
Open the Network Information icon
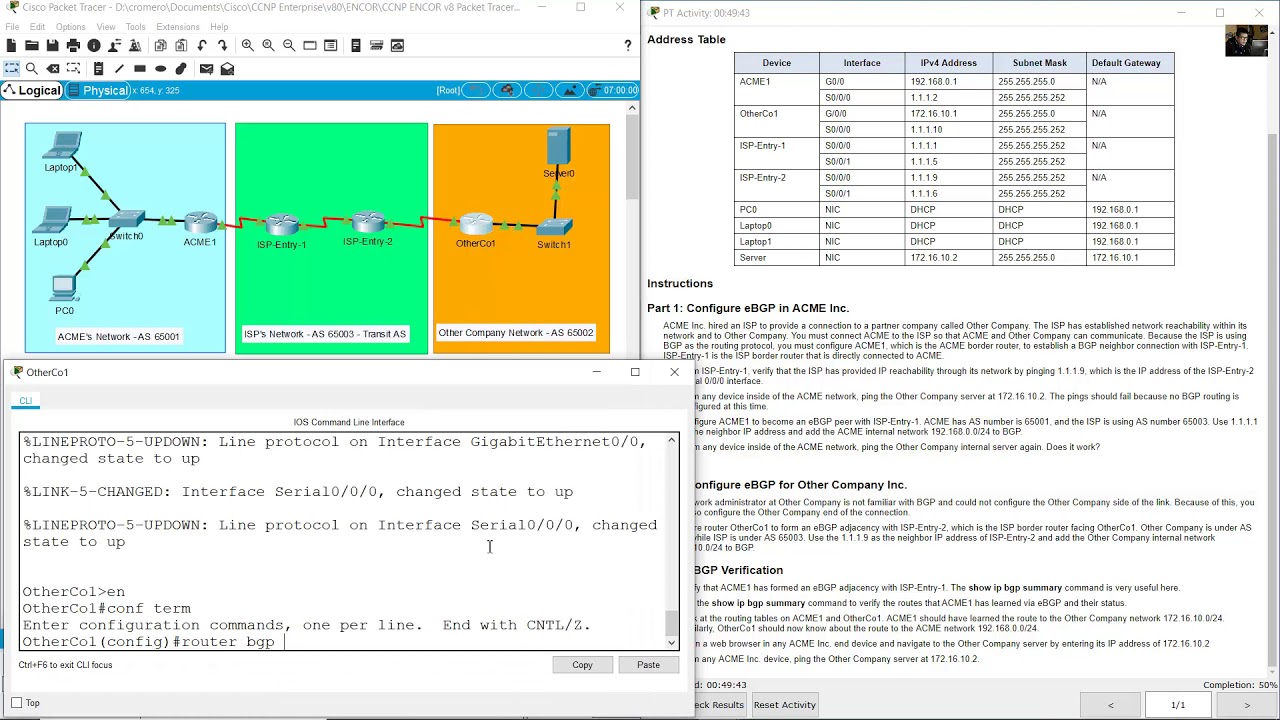click(x=94, y=45)
